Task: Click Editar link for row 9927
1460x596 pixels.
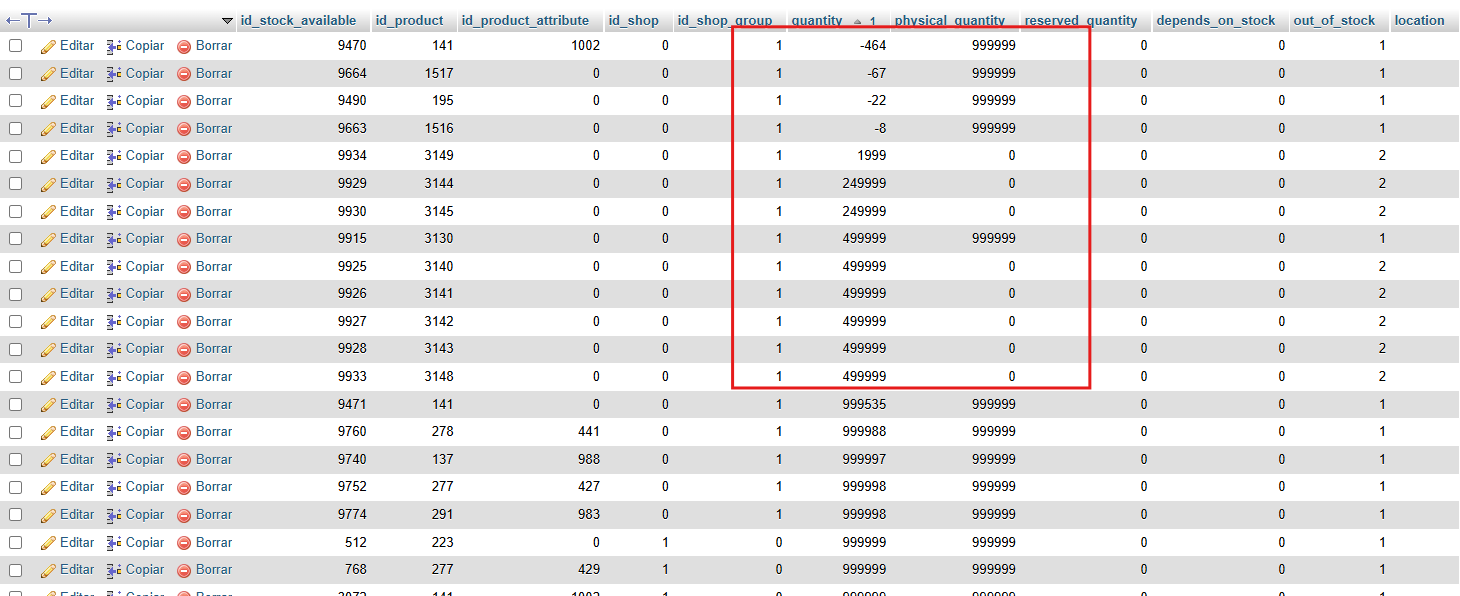Action: 77,322
